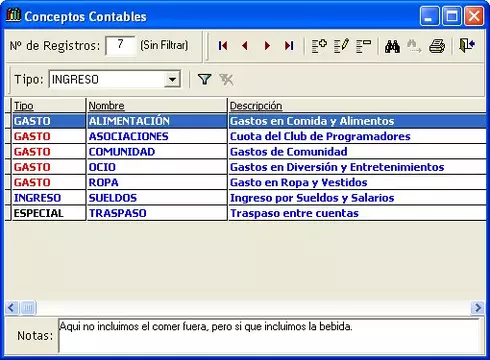Click the greyed-out find-next icon
Image resolution: width=490 pixels, height=360 pixels.
tap(414, 46)
